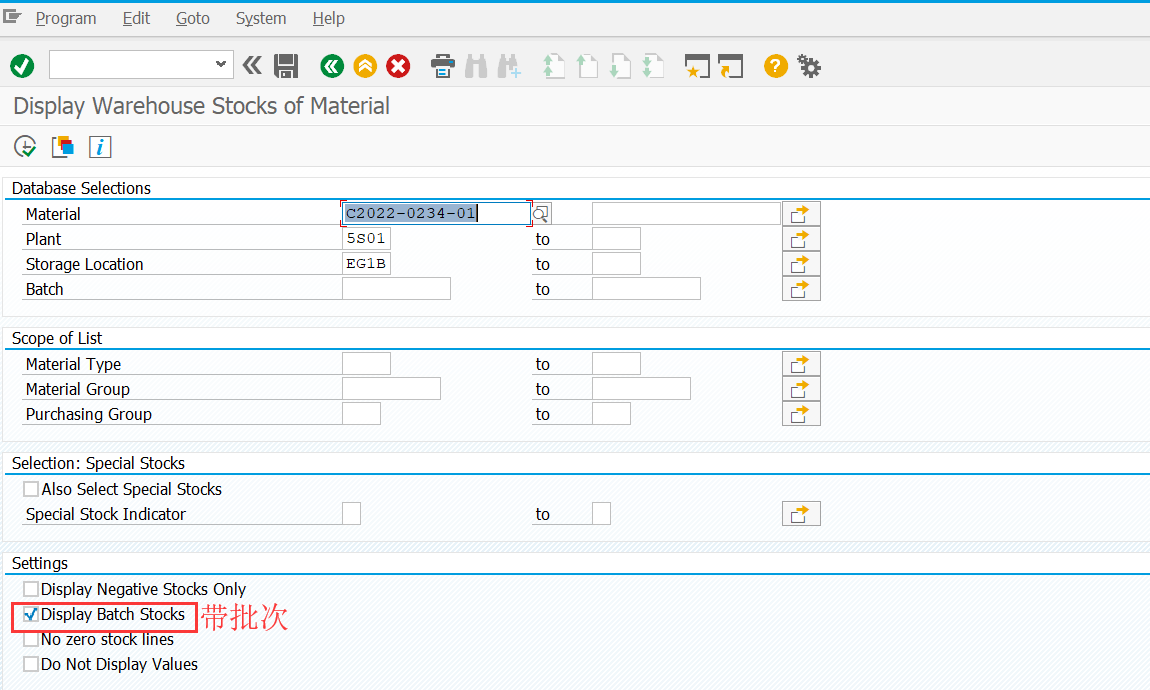Open SAP help with question mark icon
This screenshot has width=1150, height=690.
click(x=775, y=66)
